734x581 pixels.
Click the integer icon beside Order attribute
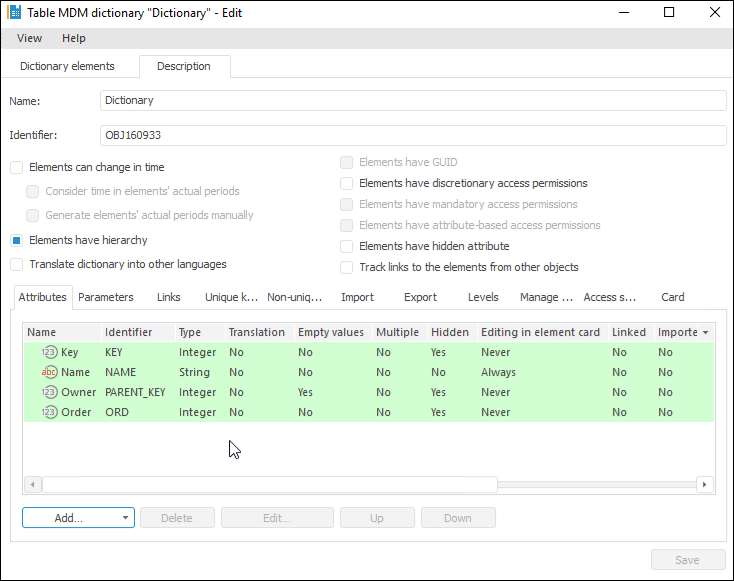pyautogui.click(x=49, y=412)
